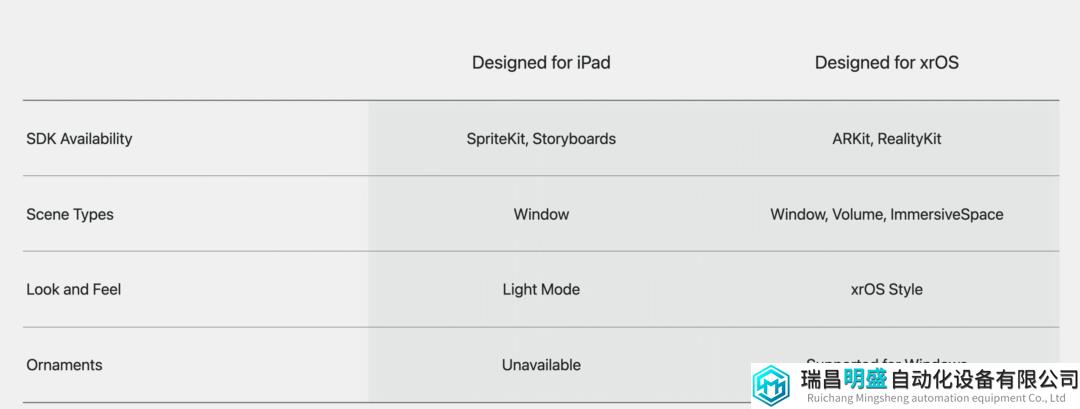Click the Designed for xrOS column header

pos(886,63)
